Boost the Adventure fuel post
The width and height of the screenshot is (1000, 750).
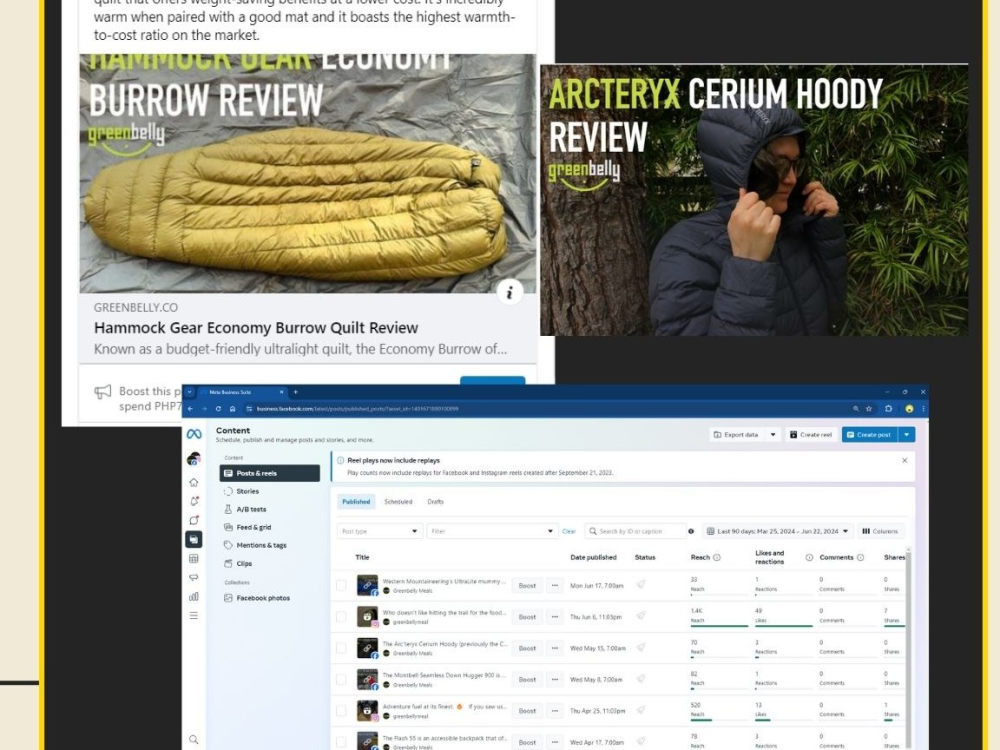[527, 710]
